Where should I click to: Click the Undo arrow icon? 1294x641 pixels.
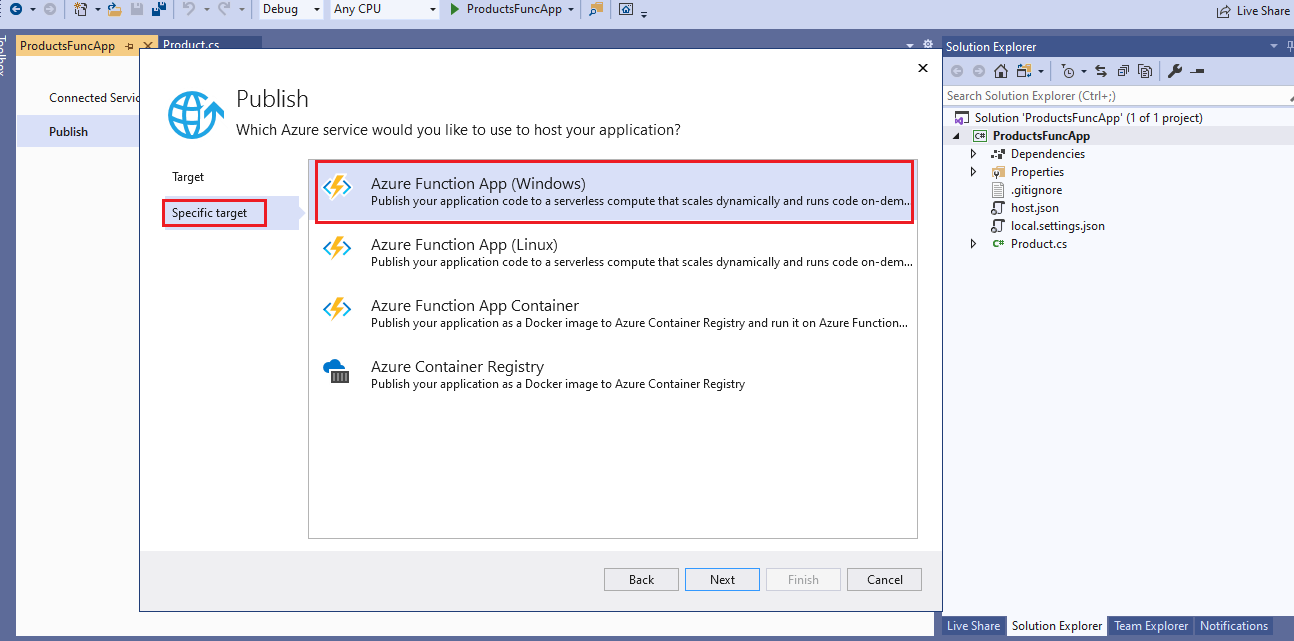pos(189,10)
